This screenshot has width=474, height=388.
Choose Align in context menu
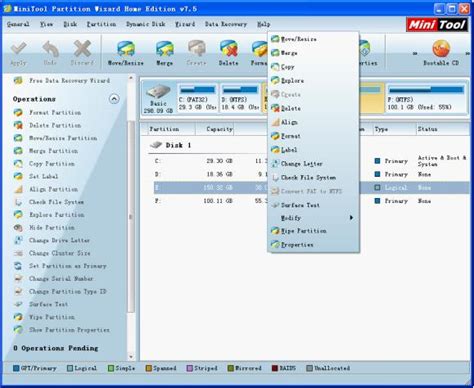click(313, 122)
